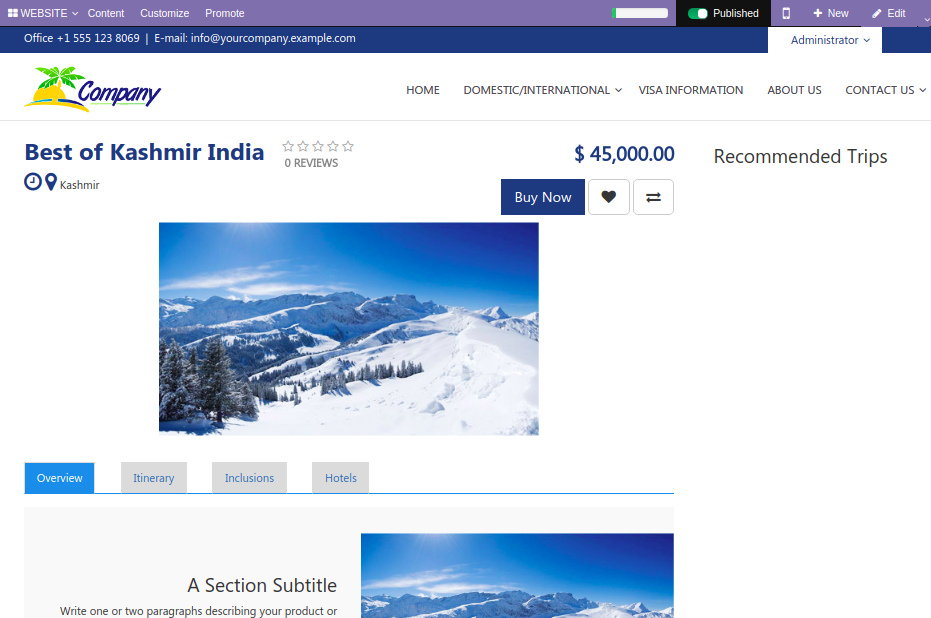
Task: Click the Overview section mountain image
Action: [x=517, y=575]
